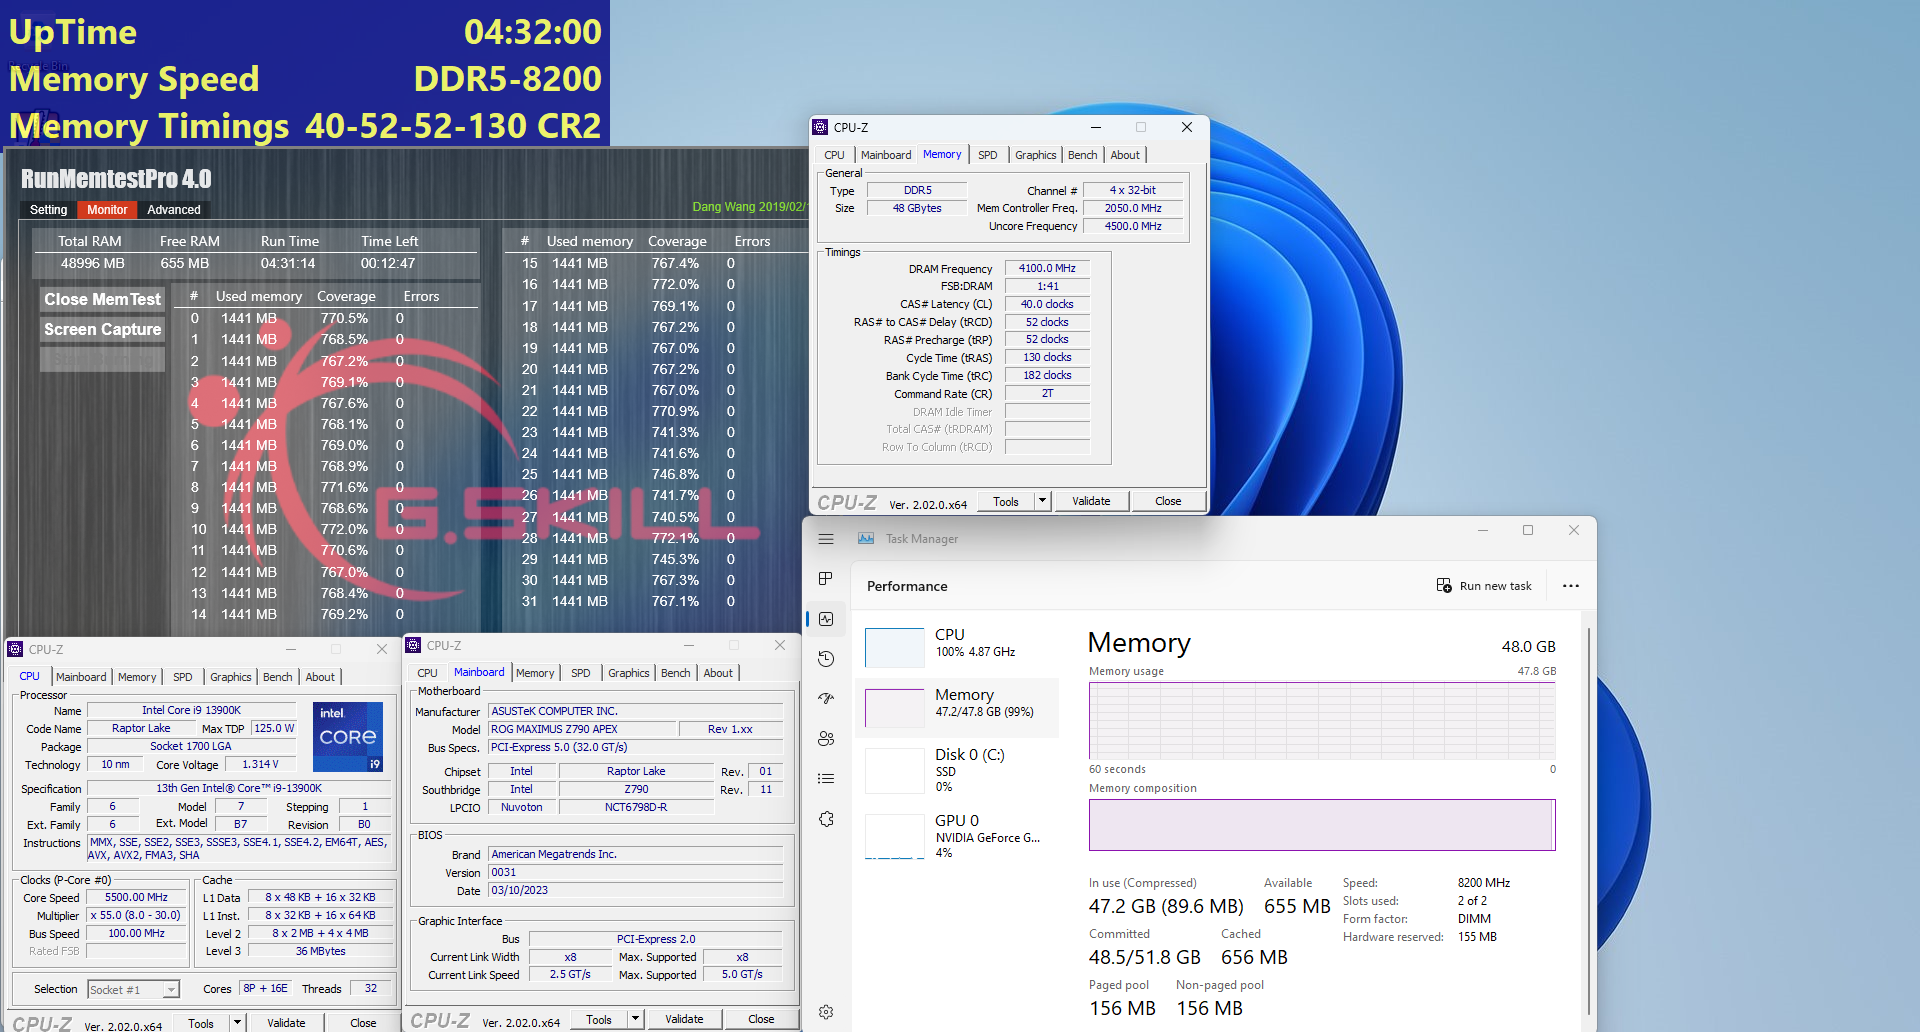1920x1032 pixels.
Task: Click the Screen Capture button
Action: tap(101, 329)
